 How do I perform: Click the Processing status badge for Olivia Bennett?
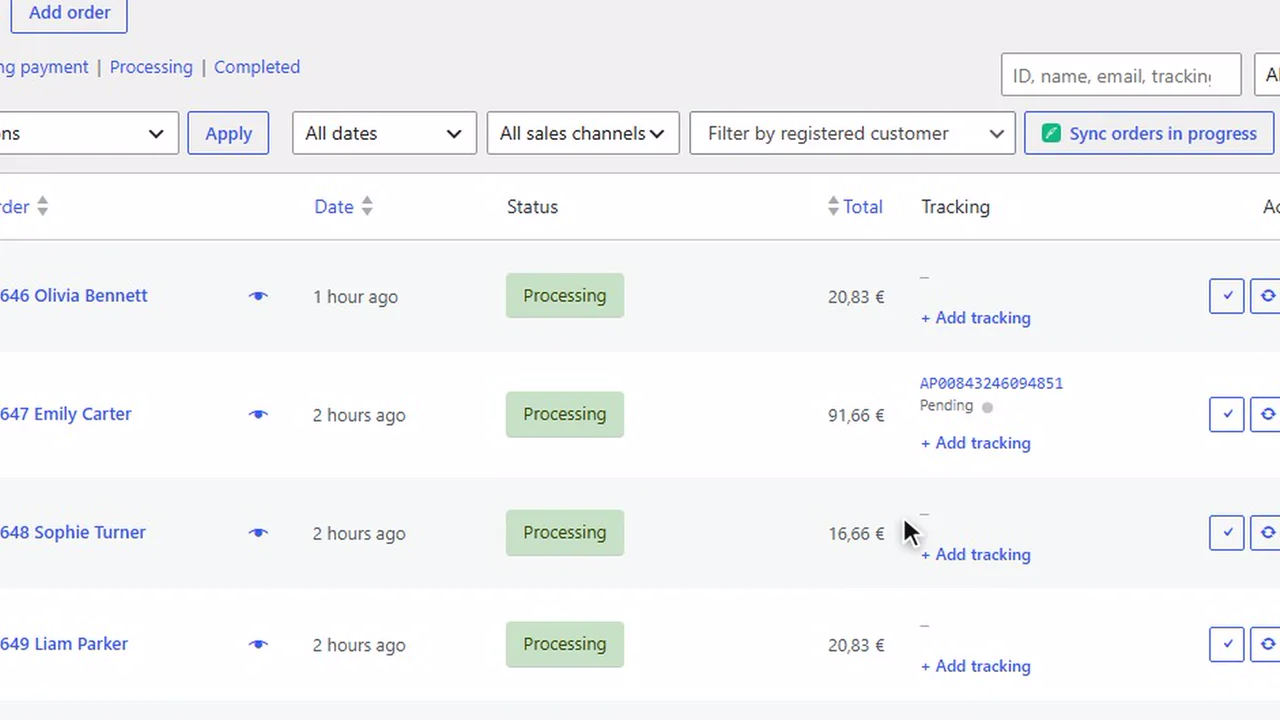(x=565, y=296)
